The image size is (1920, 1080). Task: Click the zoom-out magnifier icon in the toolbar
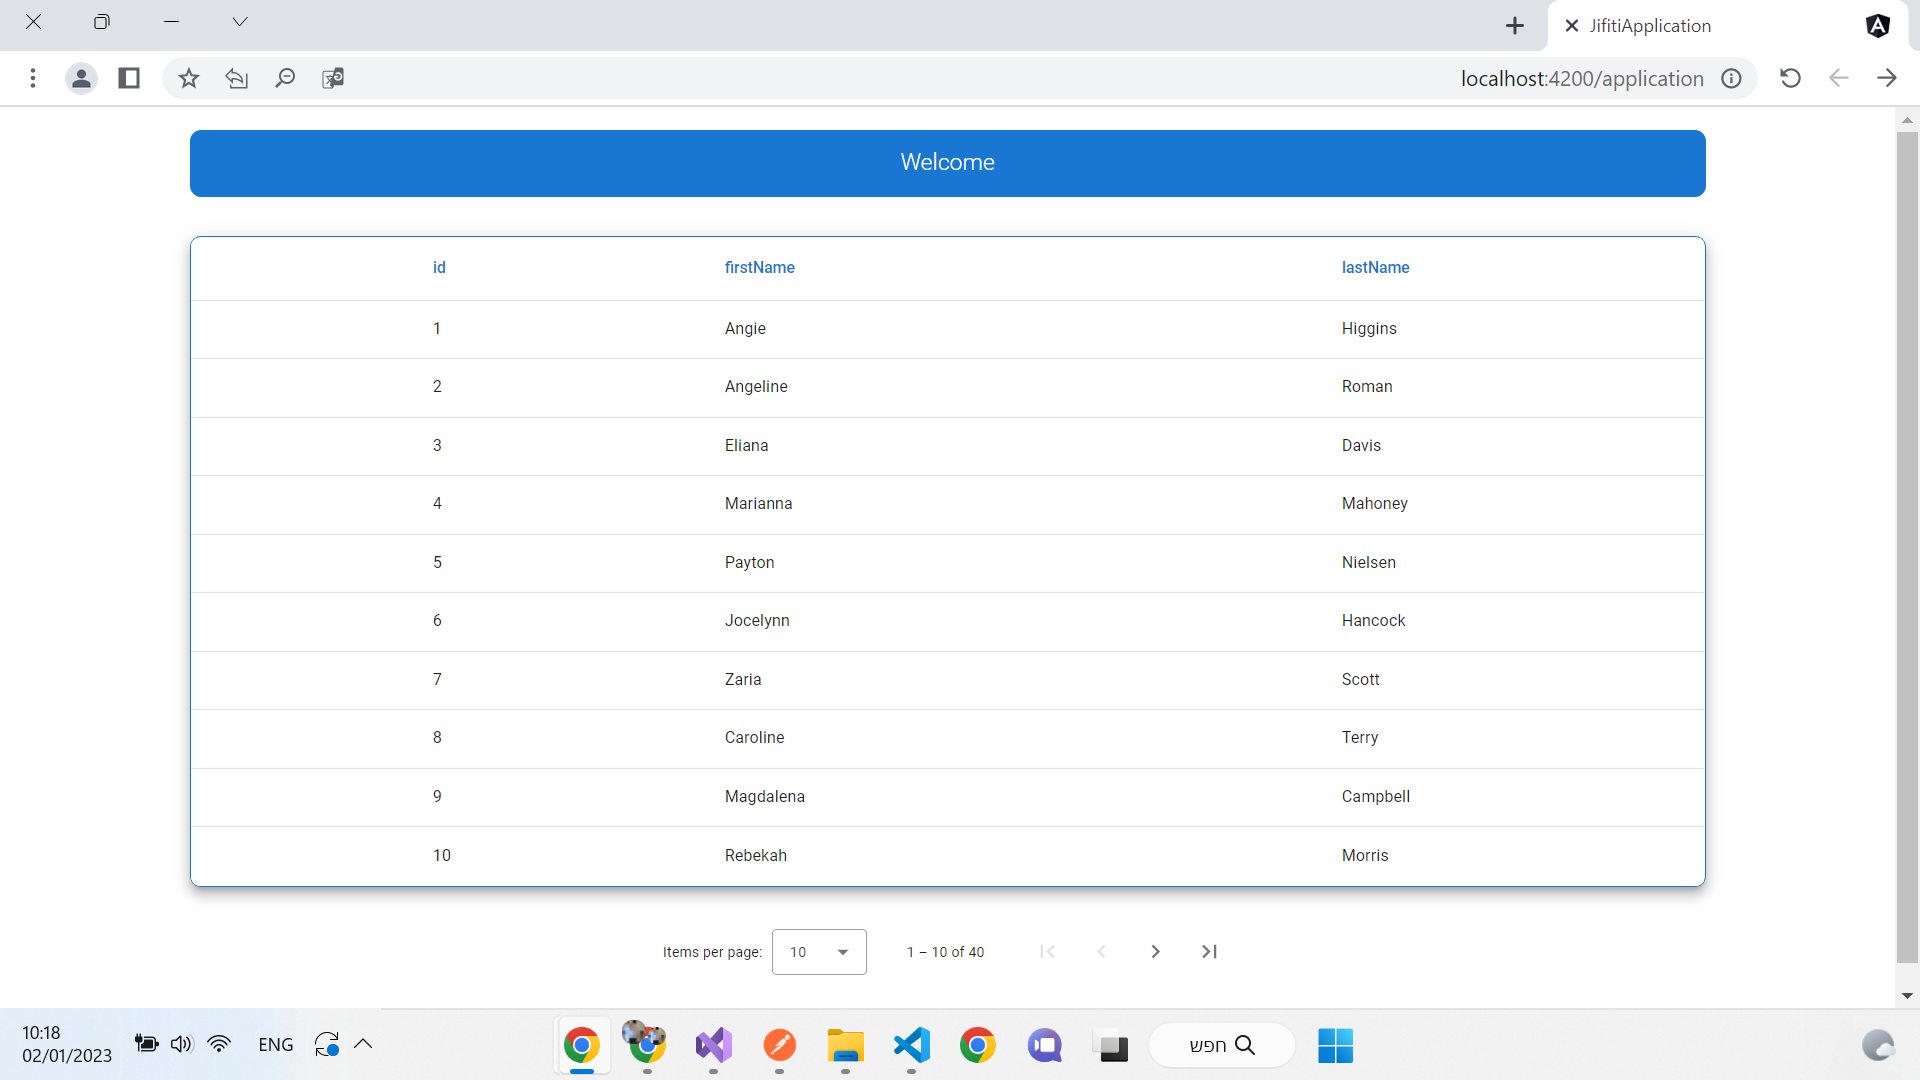pyautogui.click(x=284, y=78)
